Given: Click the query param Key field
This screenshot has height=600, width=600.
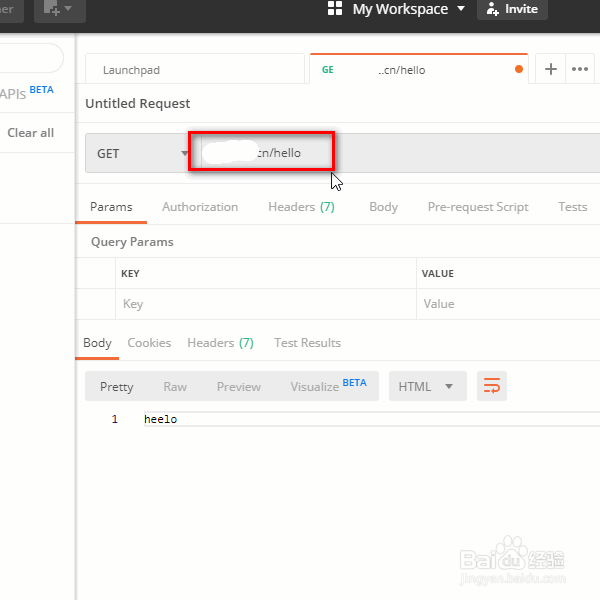Looking at the screenshot, I should click(x=266, y=304).
